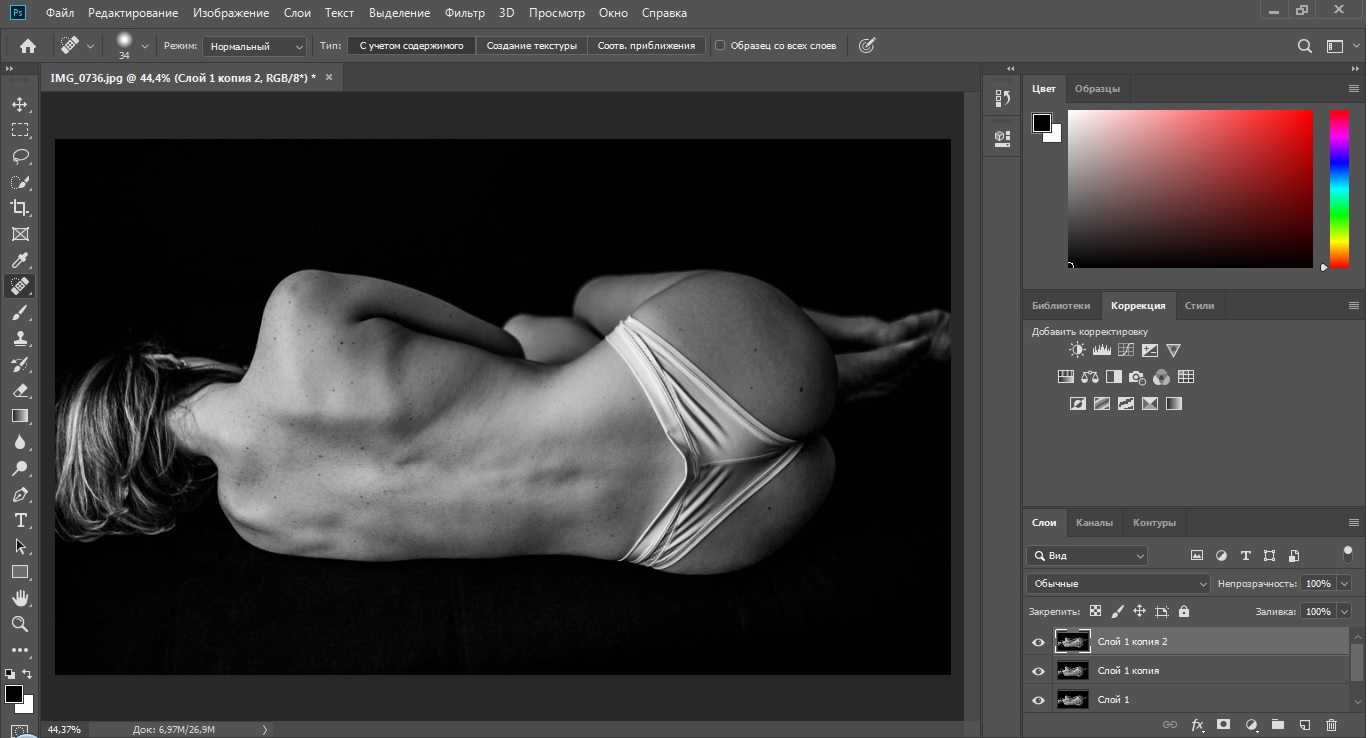Select the Horizontal Type tool
This screenshot has width=1368, height=738.
click(20, 520)
